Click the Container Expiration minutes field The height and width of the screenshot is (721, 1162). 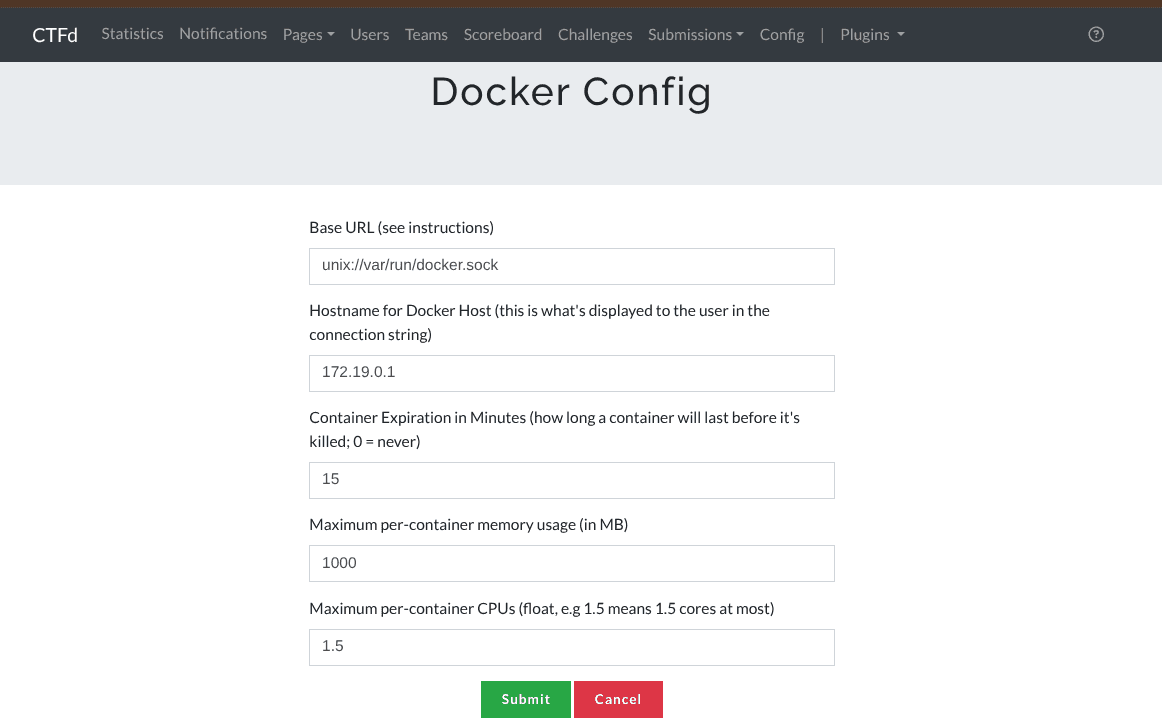click(571, 480)
